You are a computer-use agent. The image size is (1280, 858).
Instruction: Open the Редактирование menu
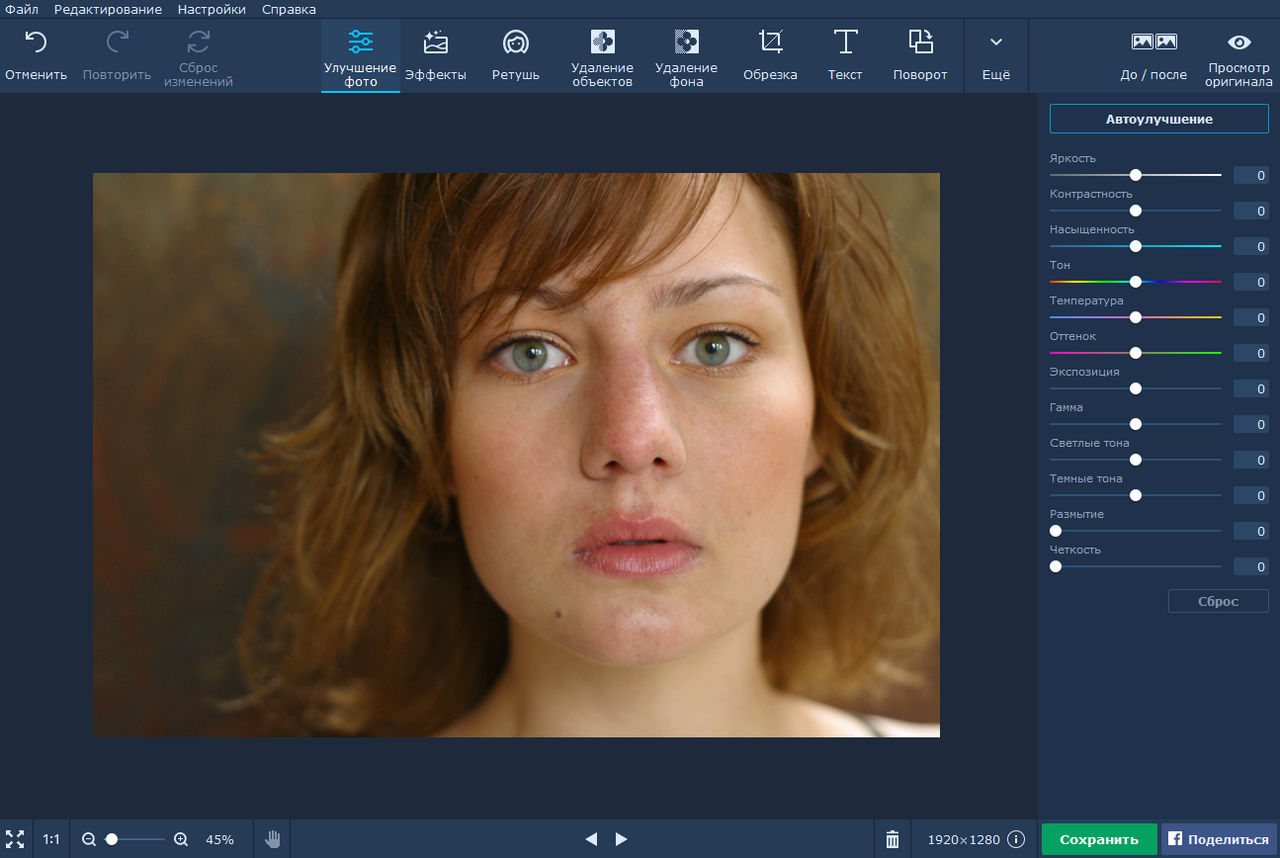[x=108, y=9]
